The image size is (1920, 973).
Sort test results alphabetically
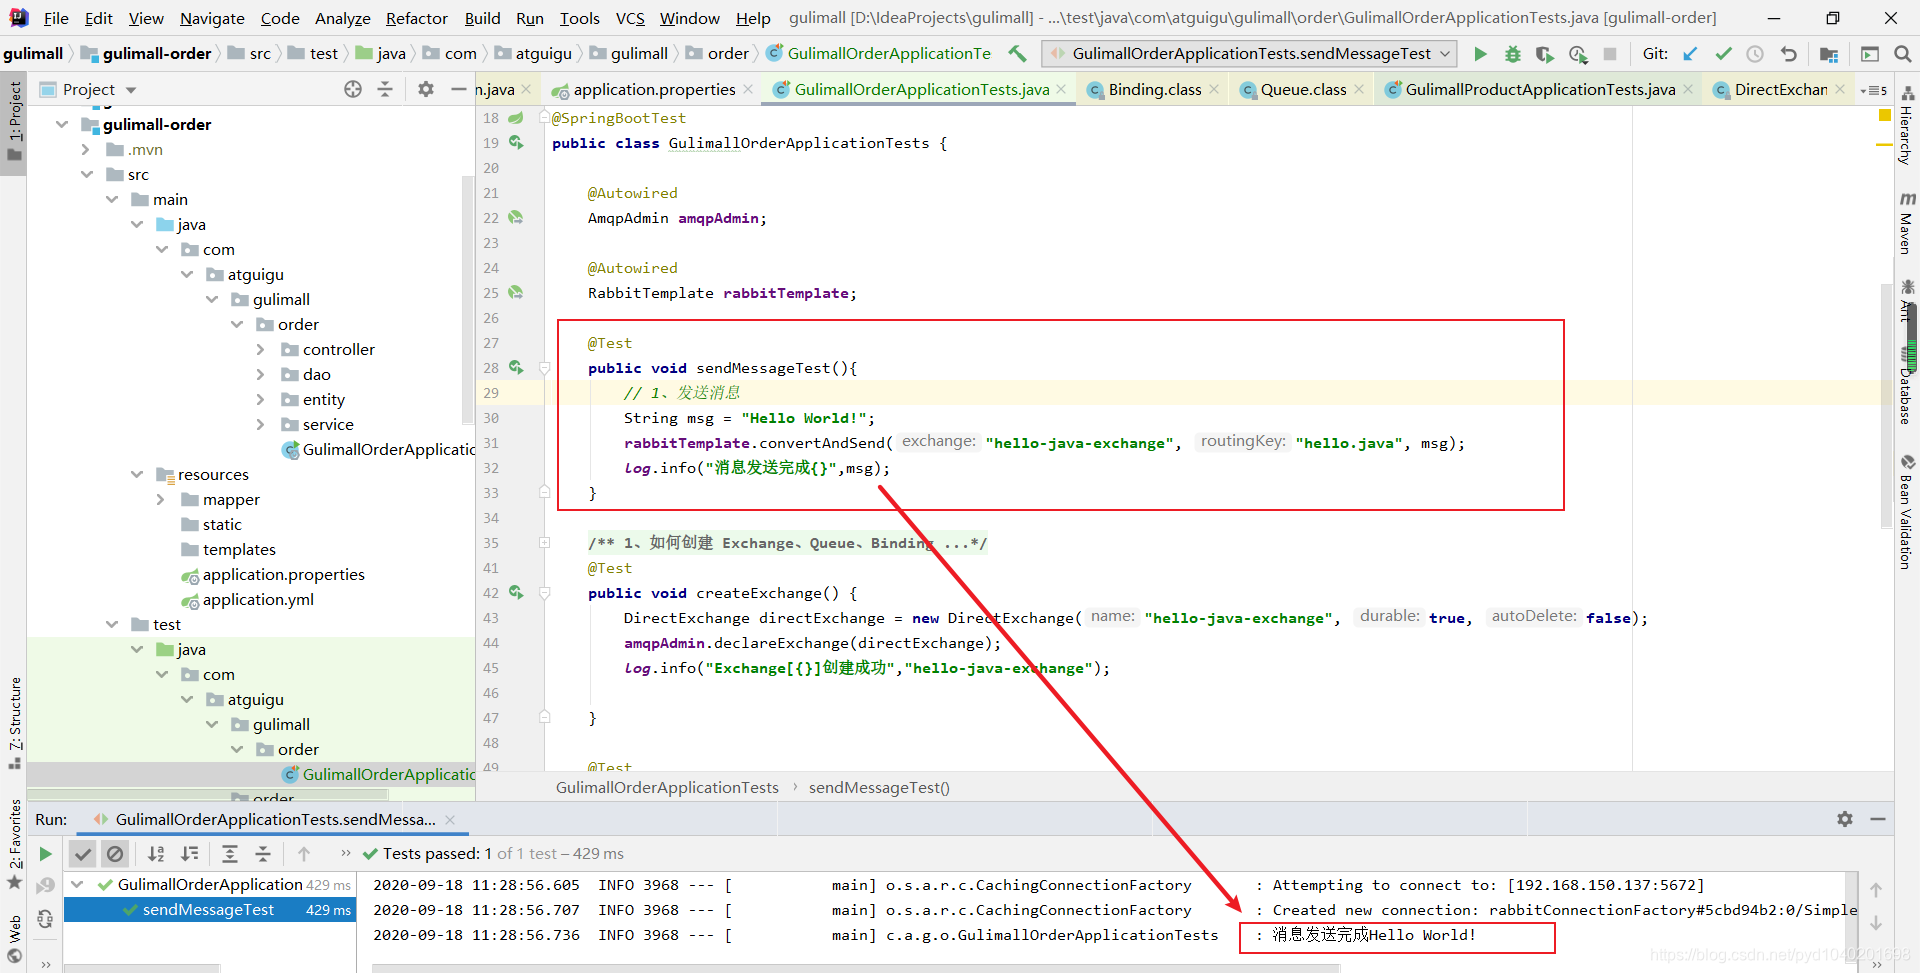coord(156,854)
